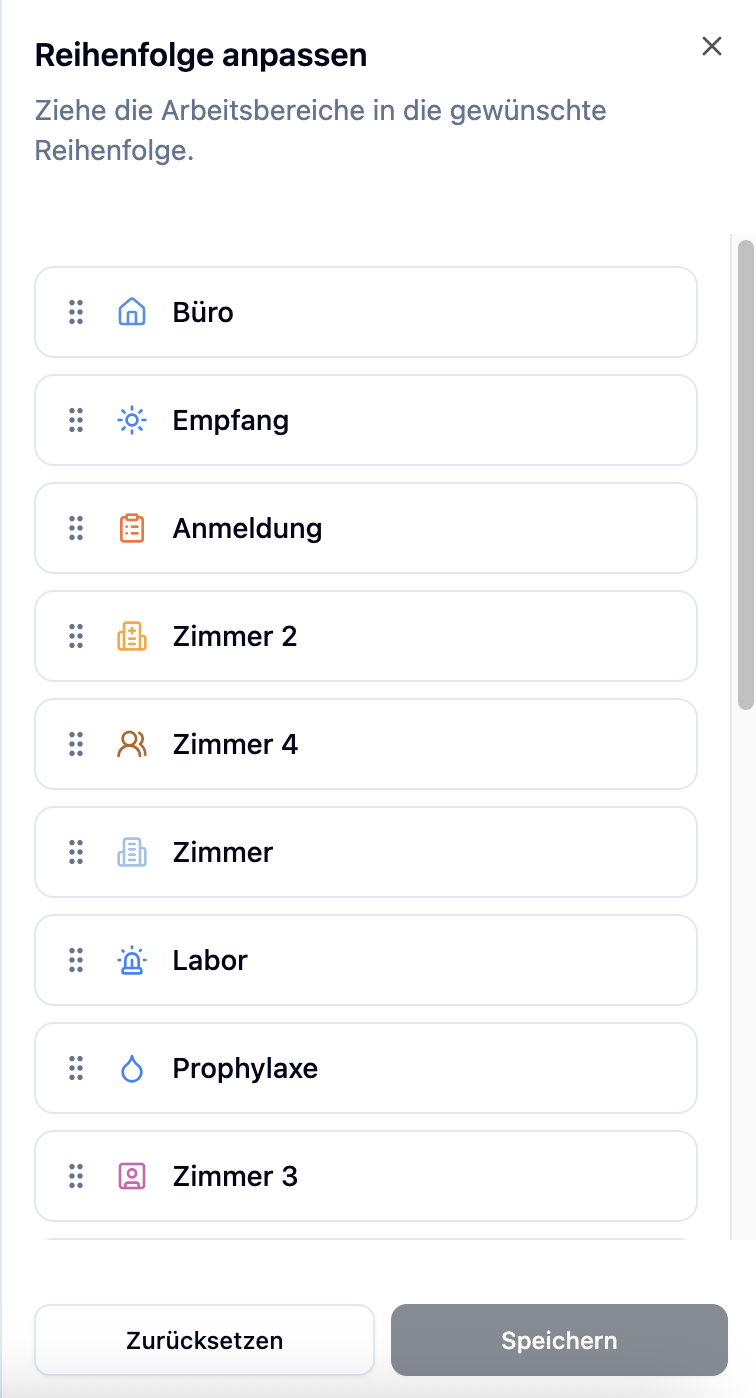Click the hospital icon beside Zimmer 2
The height and width of the screenshot is (1398, 756).
tap(132, 636)
